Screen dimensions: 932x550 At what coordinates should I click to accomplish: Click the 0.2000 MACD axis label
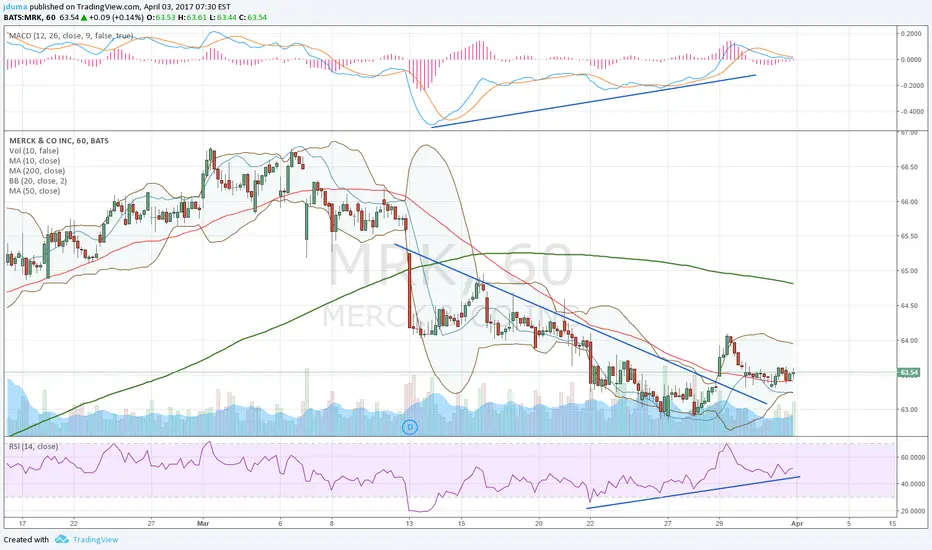[x=912, y=34]
